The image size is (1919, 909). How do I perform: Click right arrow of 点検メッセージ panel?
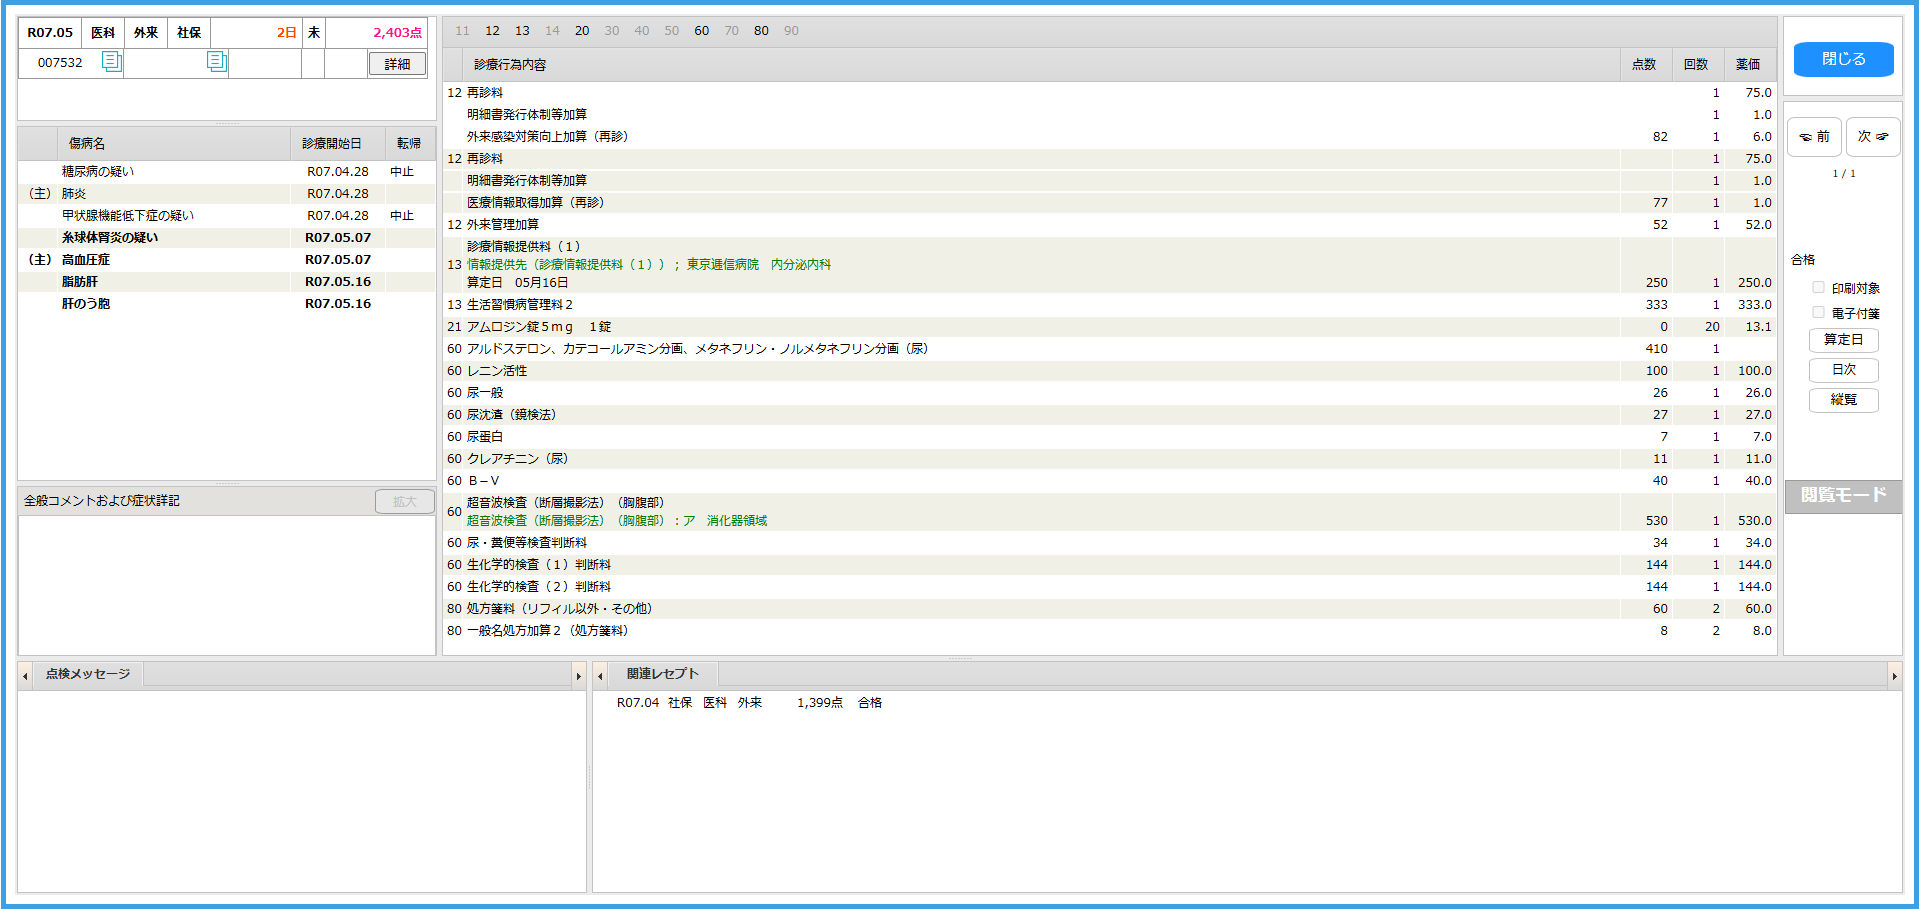click(x=578, y=676)
